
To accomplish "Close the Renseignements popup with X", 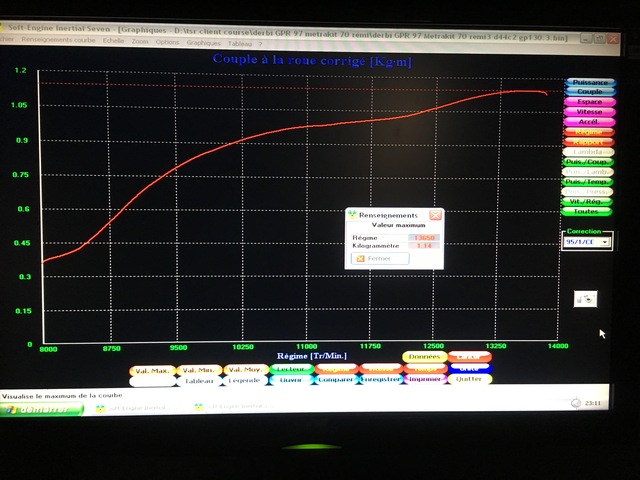I will [x=435, y=215].
